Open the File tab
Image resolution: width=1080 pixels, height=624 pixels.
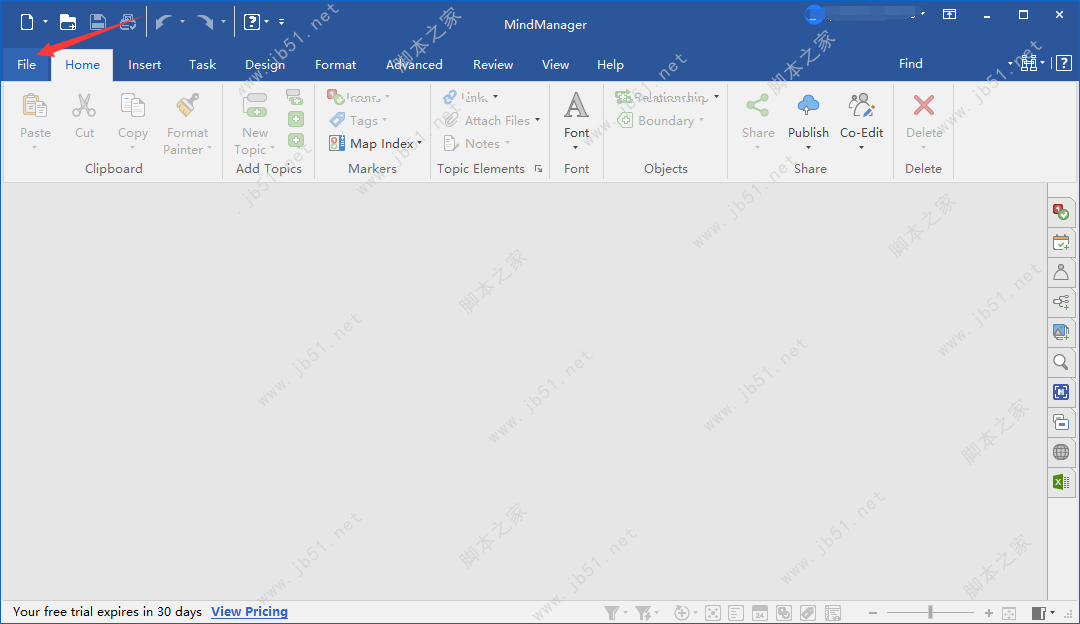point(26,65)
